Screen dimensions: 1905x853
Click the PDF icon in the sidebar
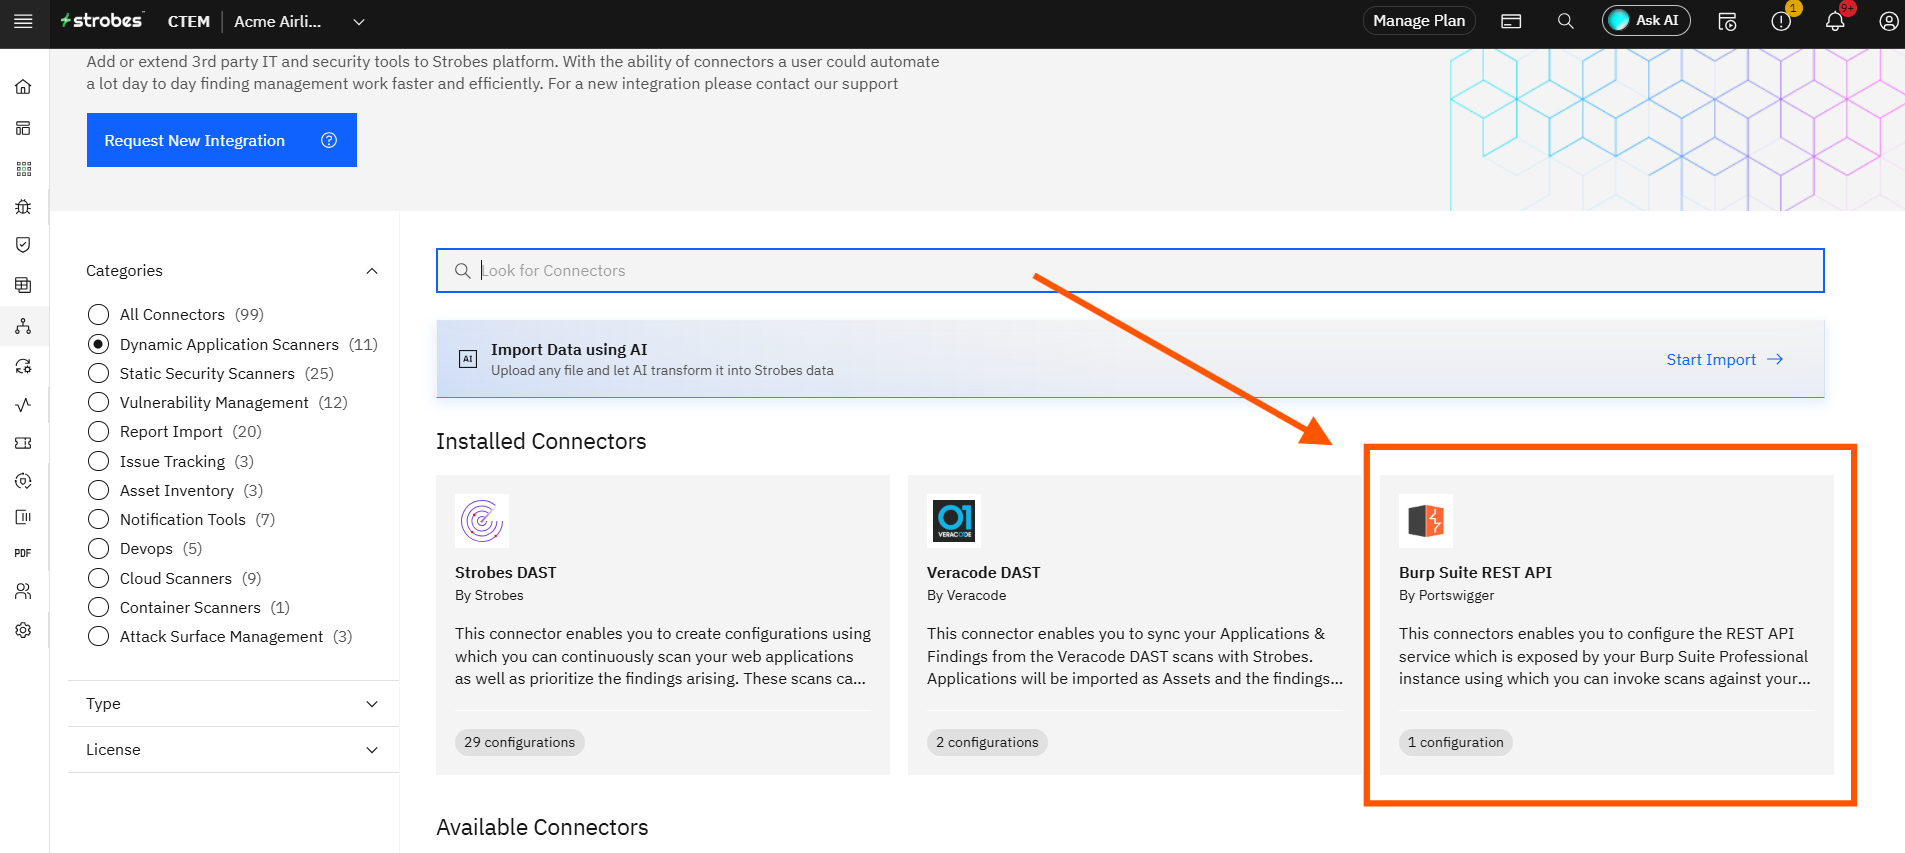pyautogui.click(x=23, y=553)
